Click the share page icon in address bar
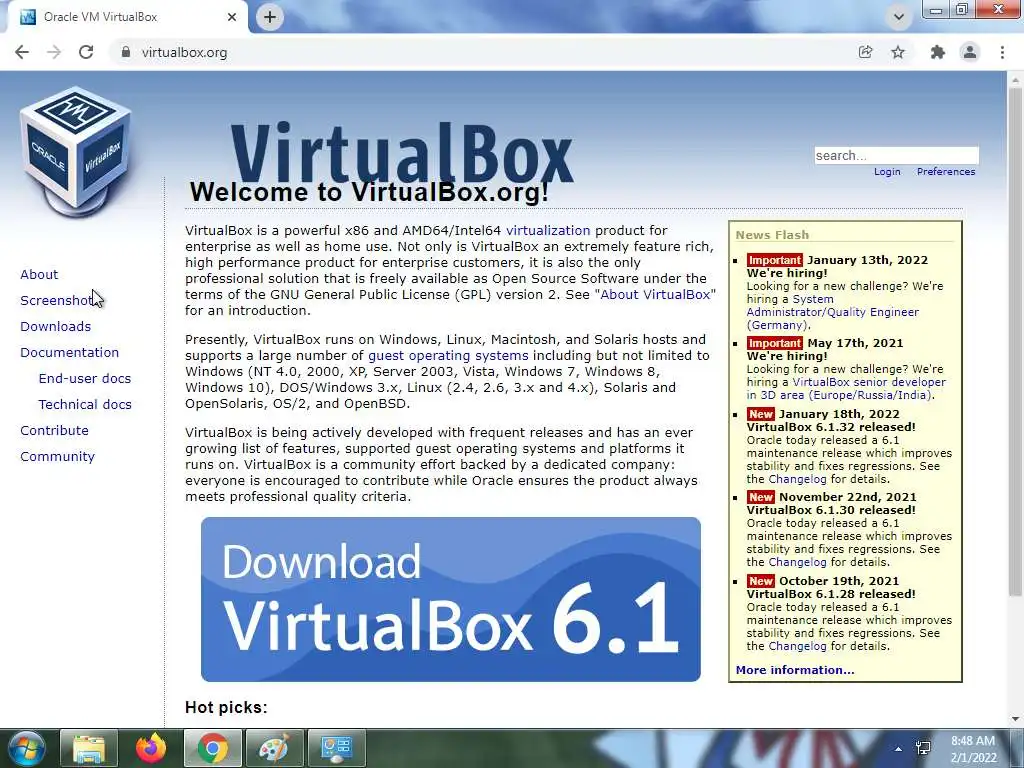 (865, 52)
